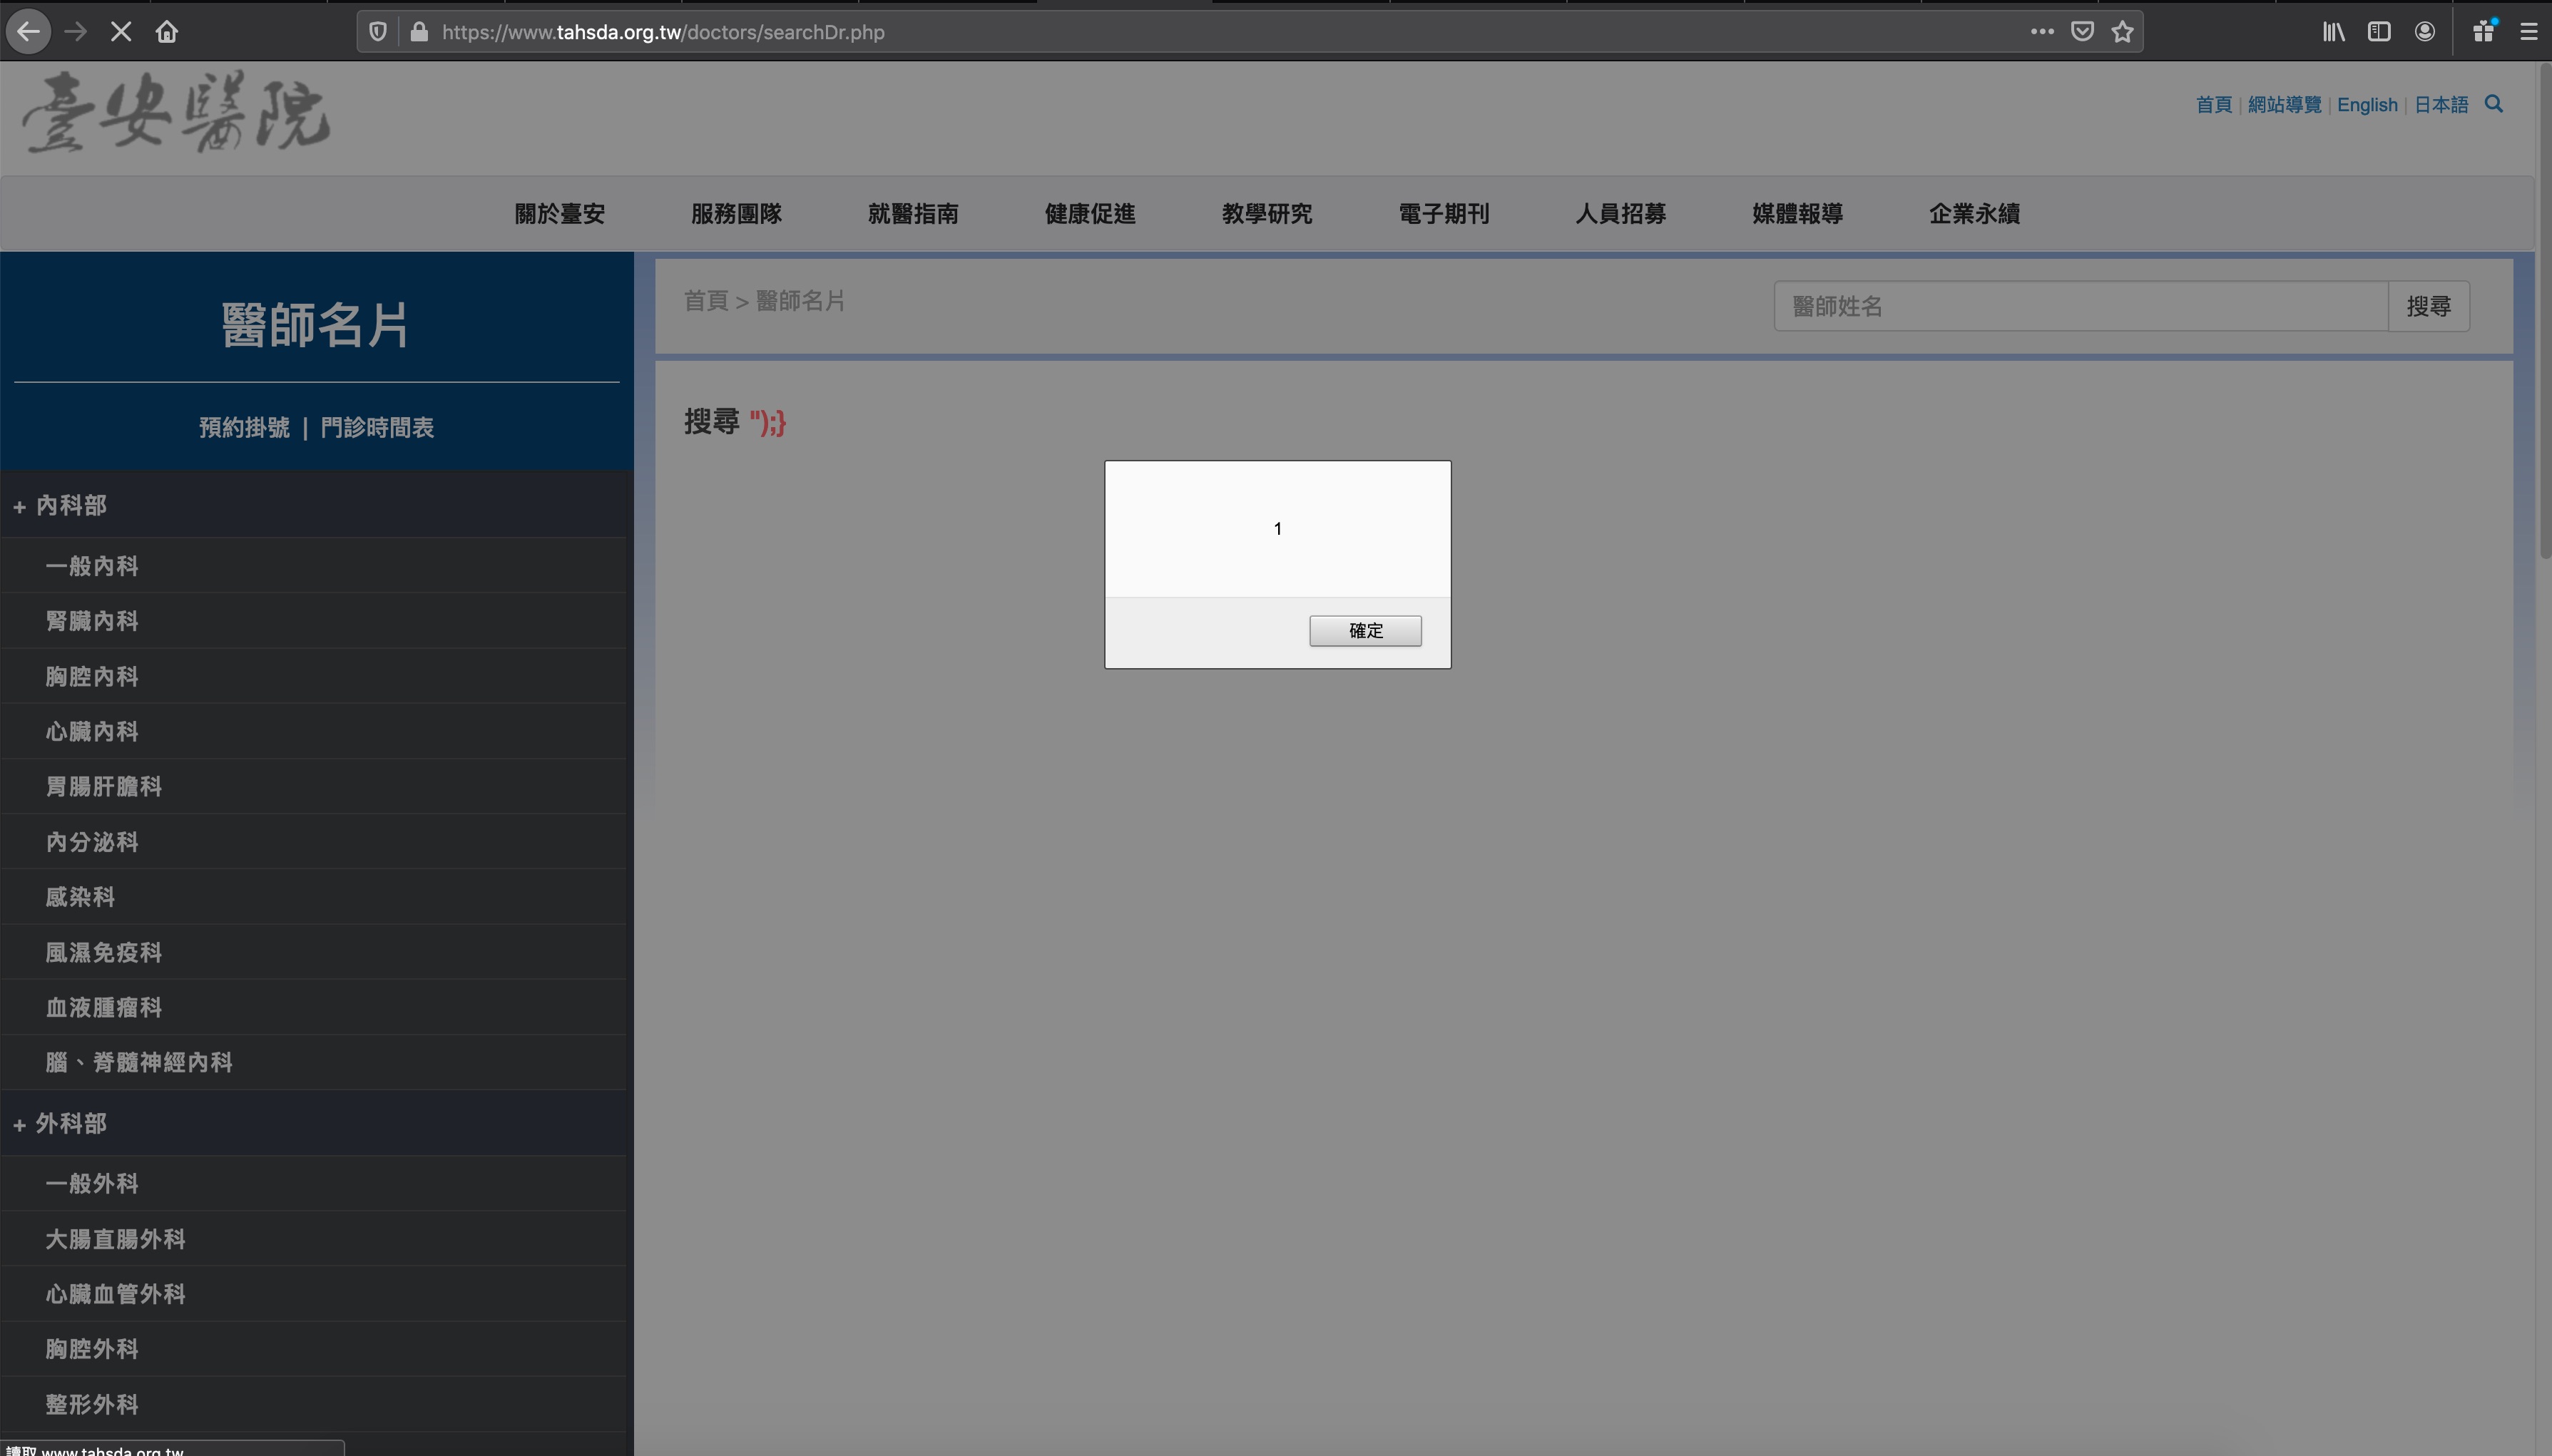Image resolution: width=2552 pixels, height=1456 pixels.
Task: Click the gift What's New icon
Action: click(2483, 32)
